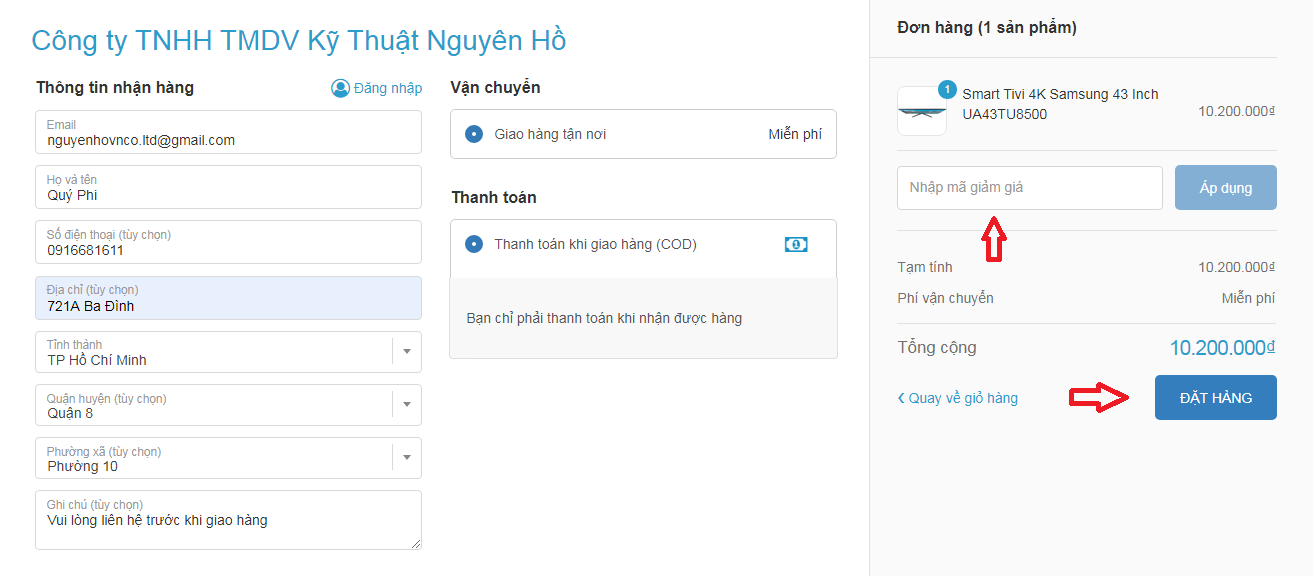The image size is (1313, 576).
Task: Click the COD cash payment icon
Action: (x=795, y=244)
